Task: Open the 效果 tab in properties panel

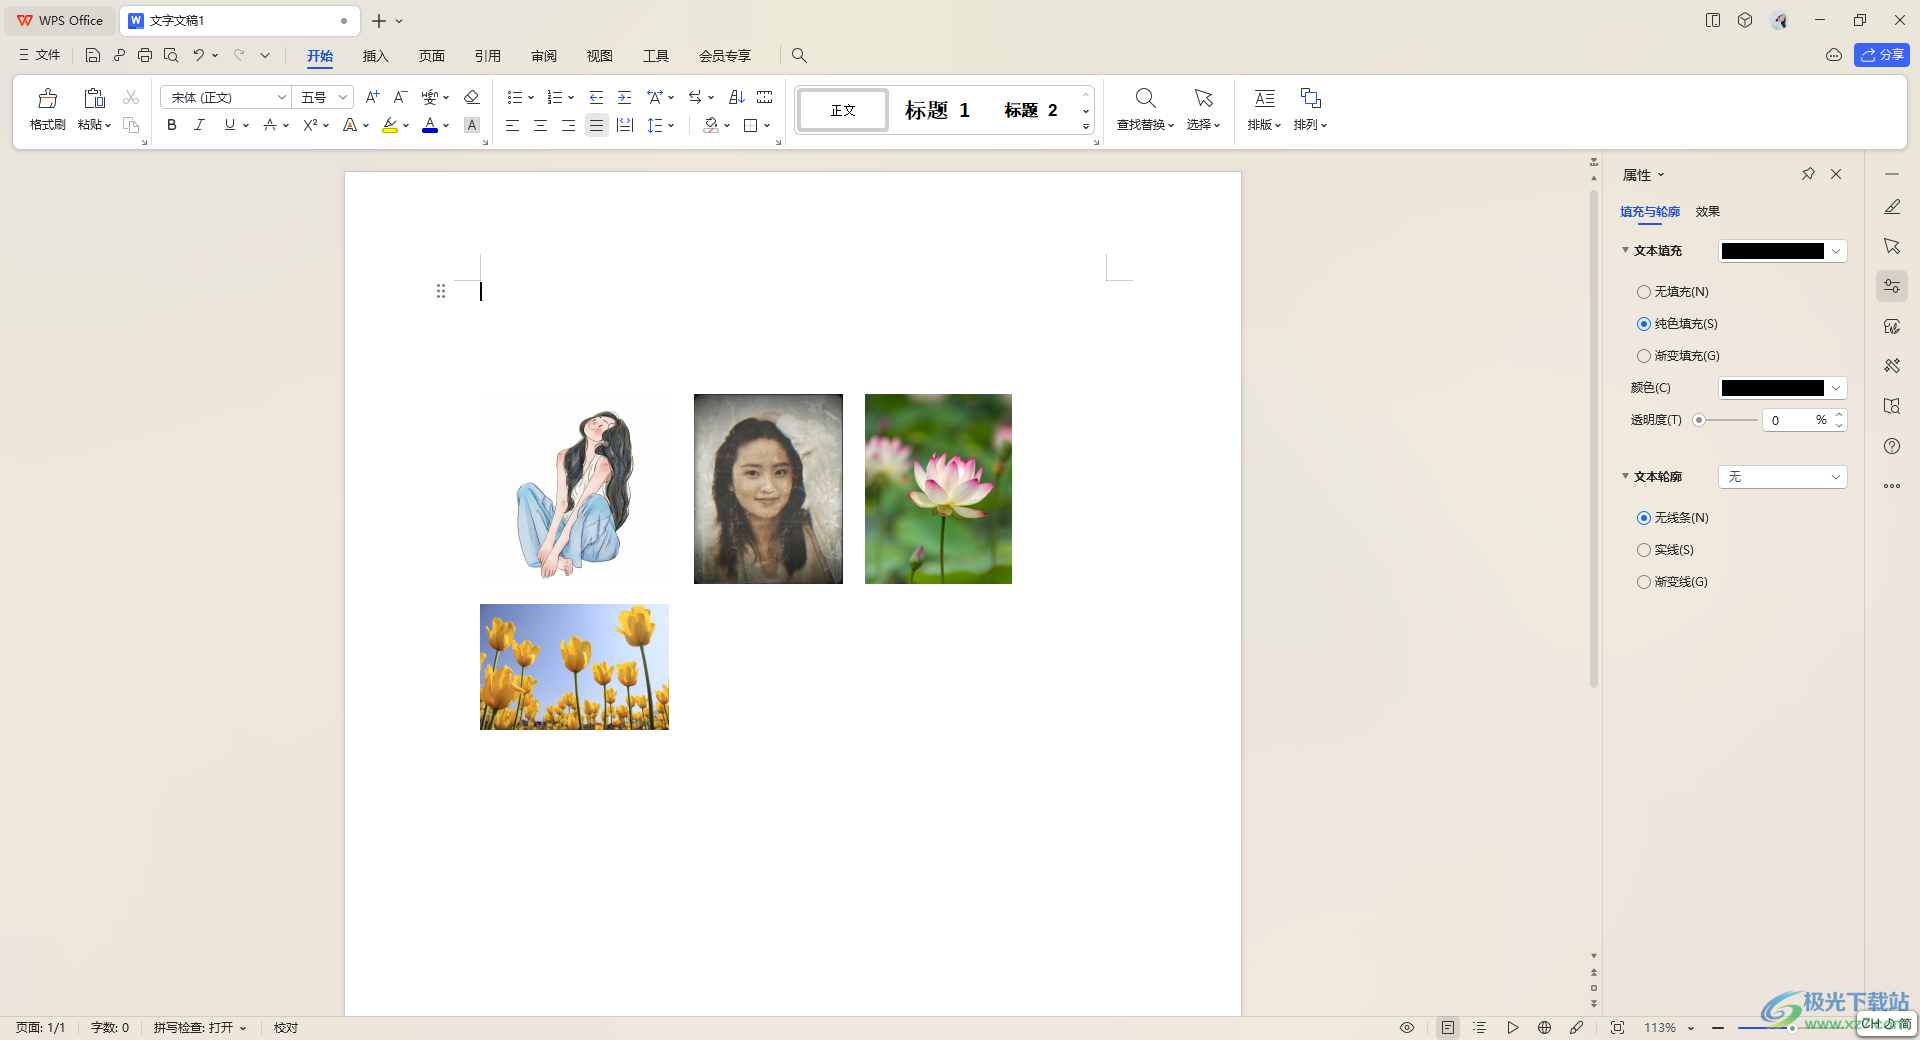Action: pyautogui.click(x=1707, y=212)
